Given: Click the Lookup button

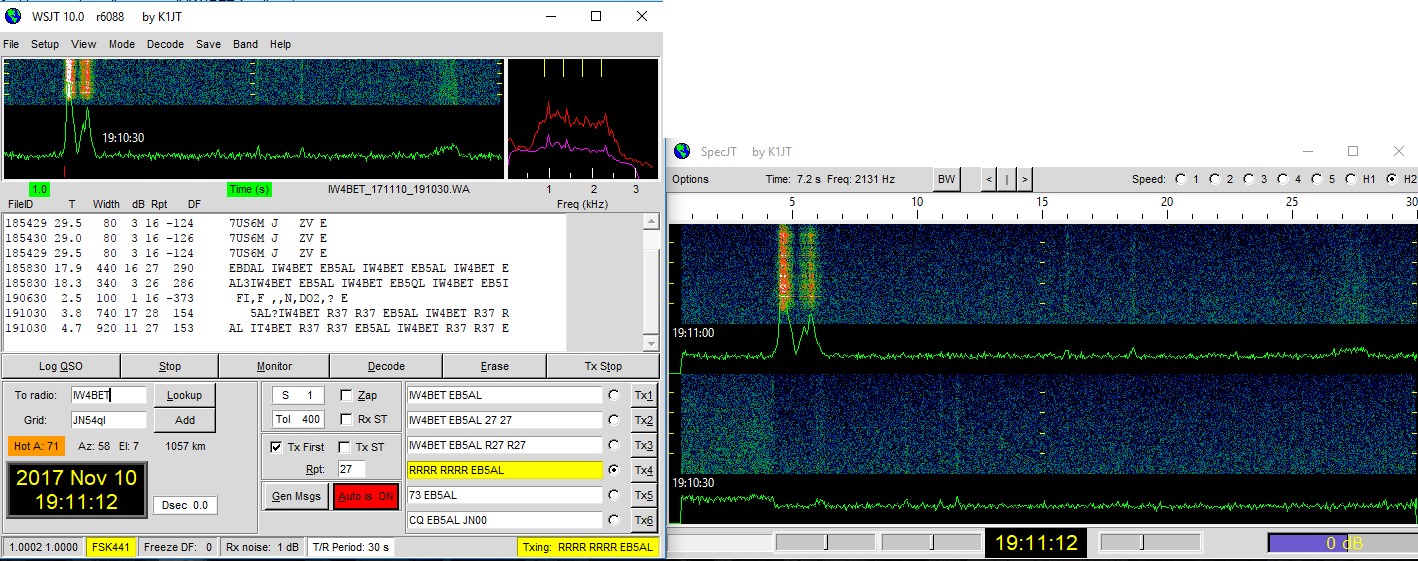Looking at the screenshot, I should (184, 395).
